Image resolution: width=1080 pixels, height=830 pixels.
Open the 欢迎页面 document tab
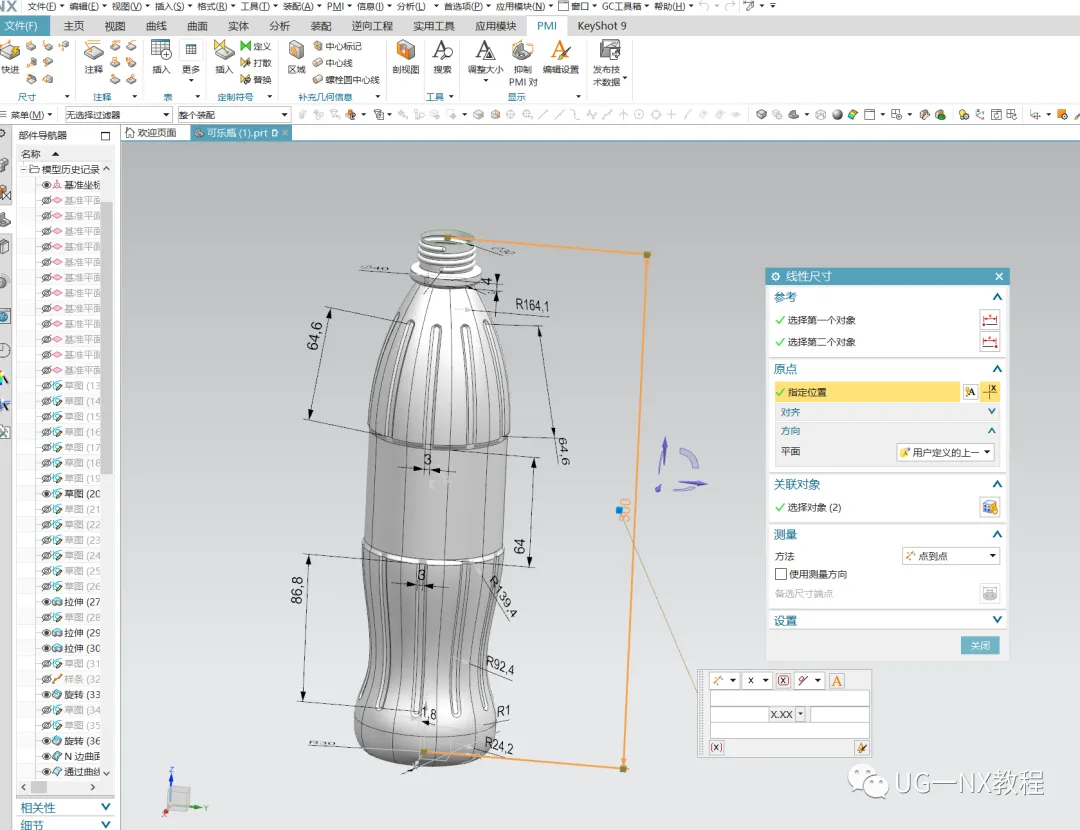152,133
